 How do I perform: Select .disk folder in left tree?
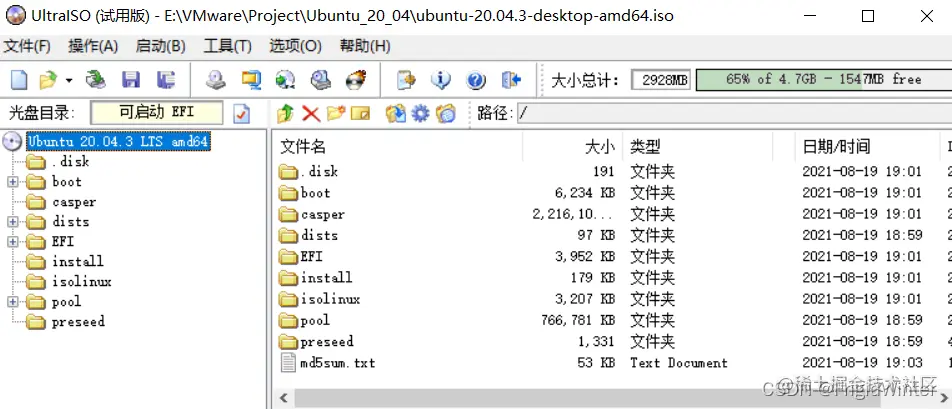(x=70, y=161)
